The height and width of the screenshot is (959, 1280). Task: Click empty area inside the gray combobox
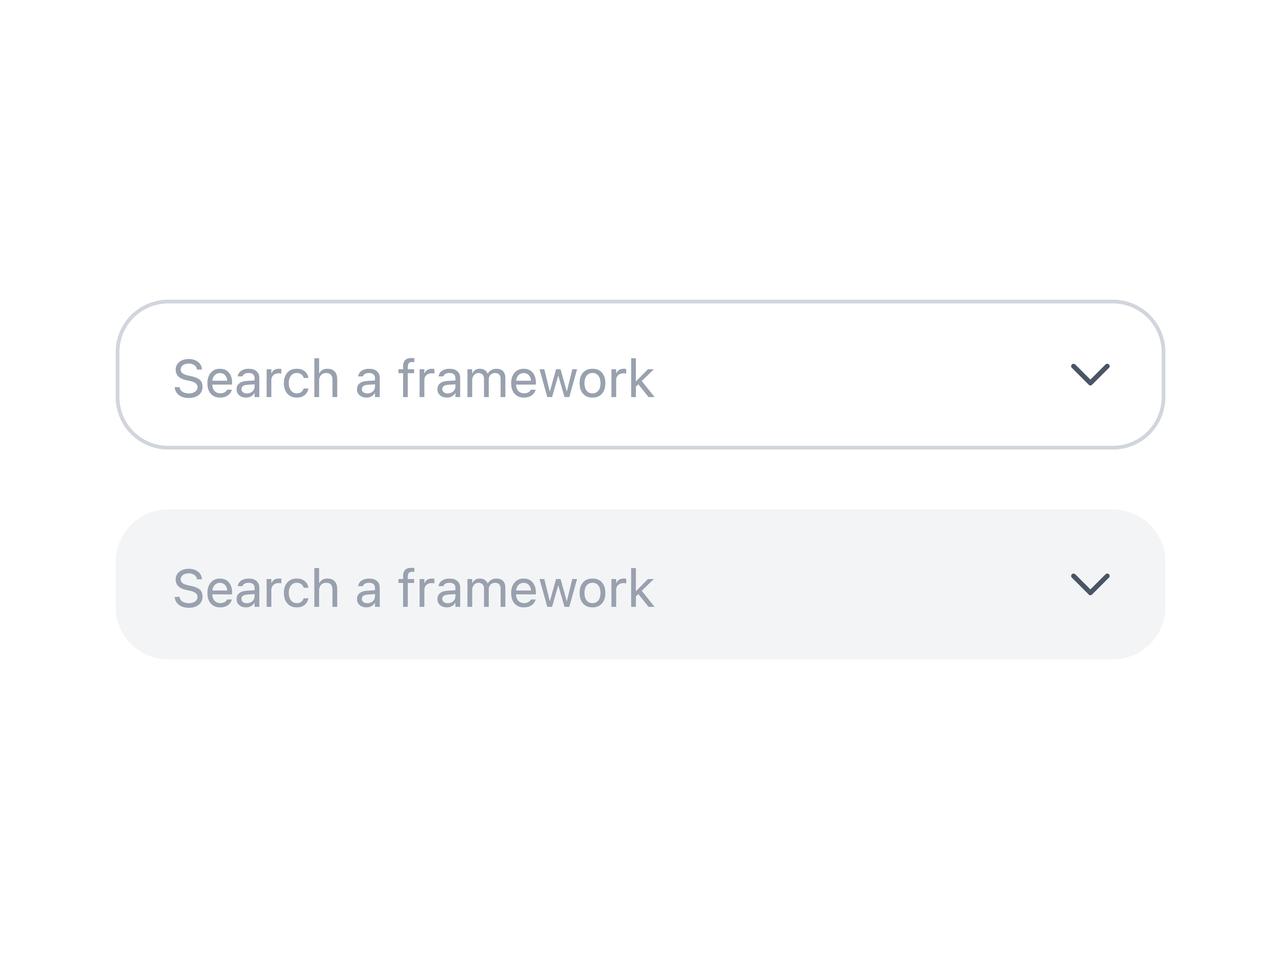[860, 585]
